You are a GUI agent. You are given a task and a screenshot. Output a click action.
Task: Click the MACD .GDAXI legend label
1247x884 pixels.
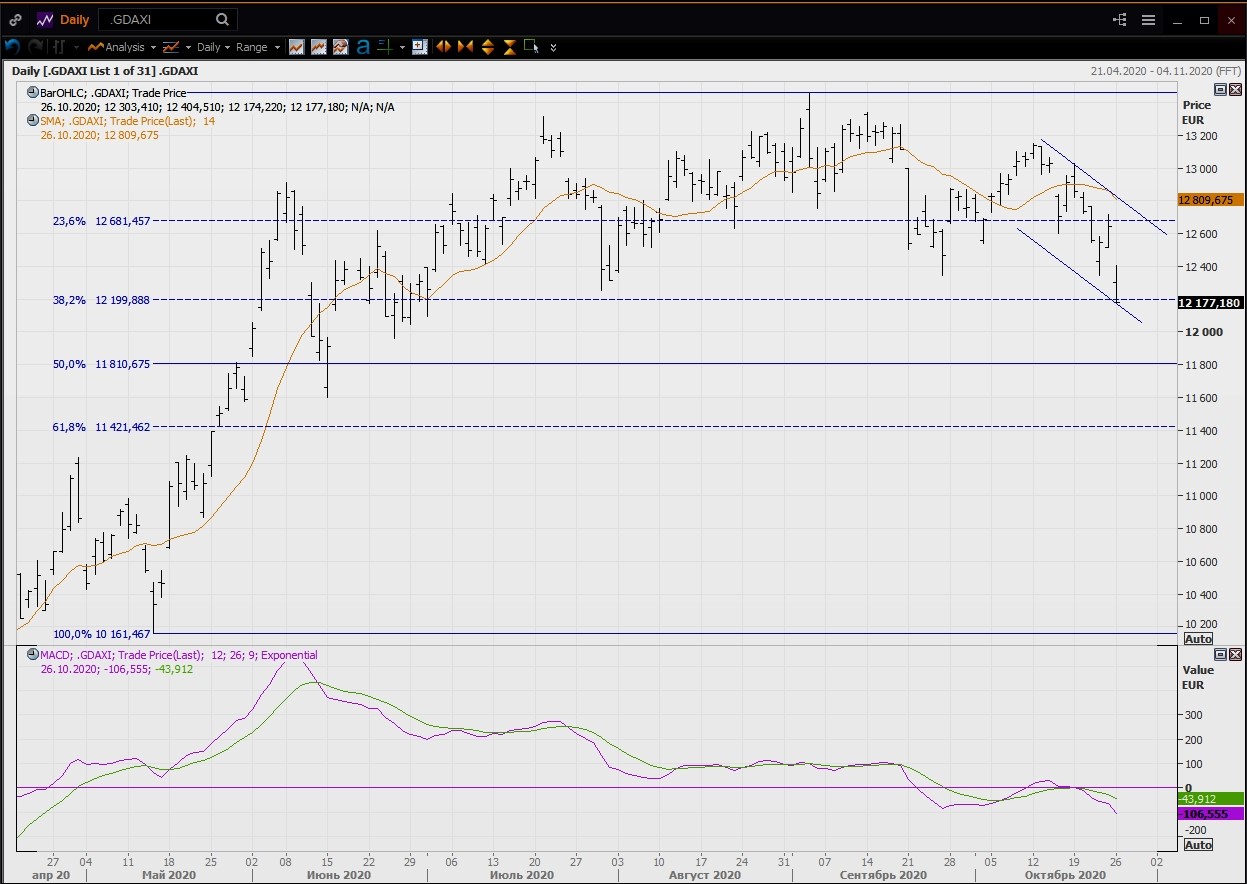(x=179, y=655)
